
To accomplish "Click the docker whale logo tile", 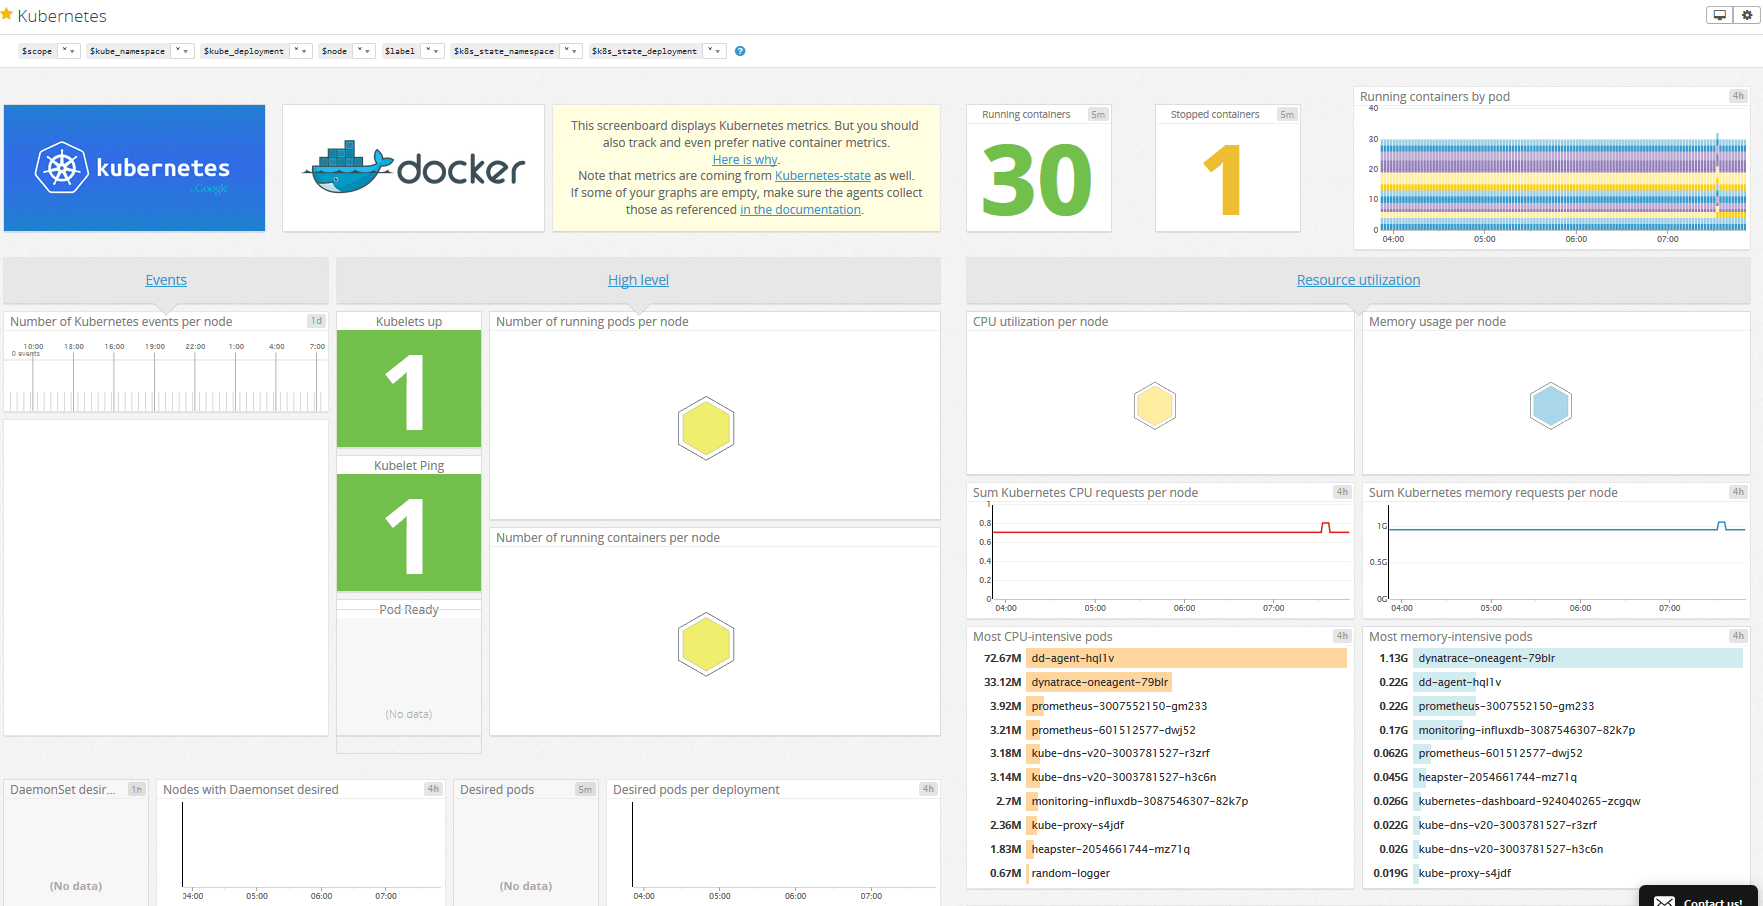I will [x=413, y=168].
